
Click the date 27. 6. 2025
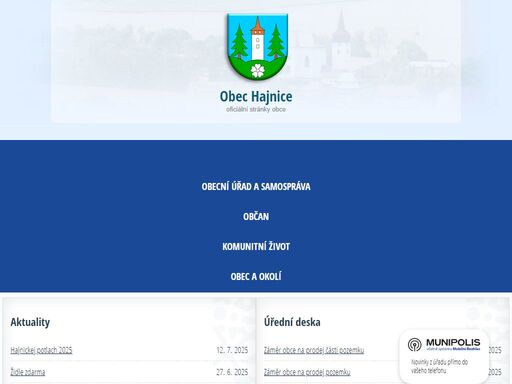pyautogui.click(x=232, y=372)
